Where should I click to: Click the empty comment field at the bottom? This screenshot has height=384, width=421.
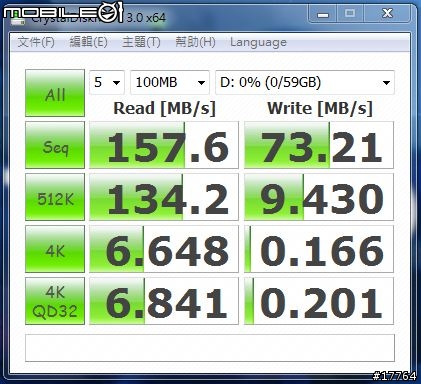pos(210,348)
